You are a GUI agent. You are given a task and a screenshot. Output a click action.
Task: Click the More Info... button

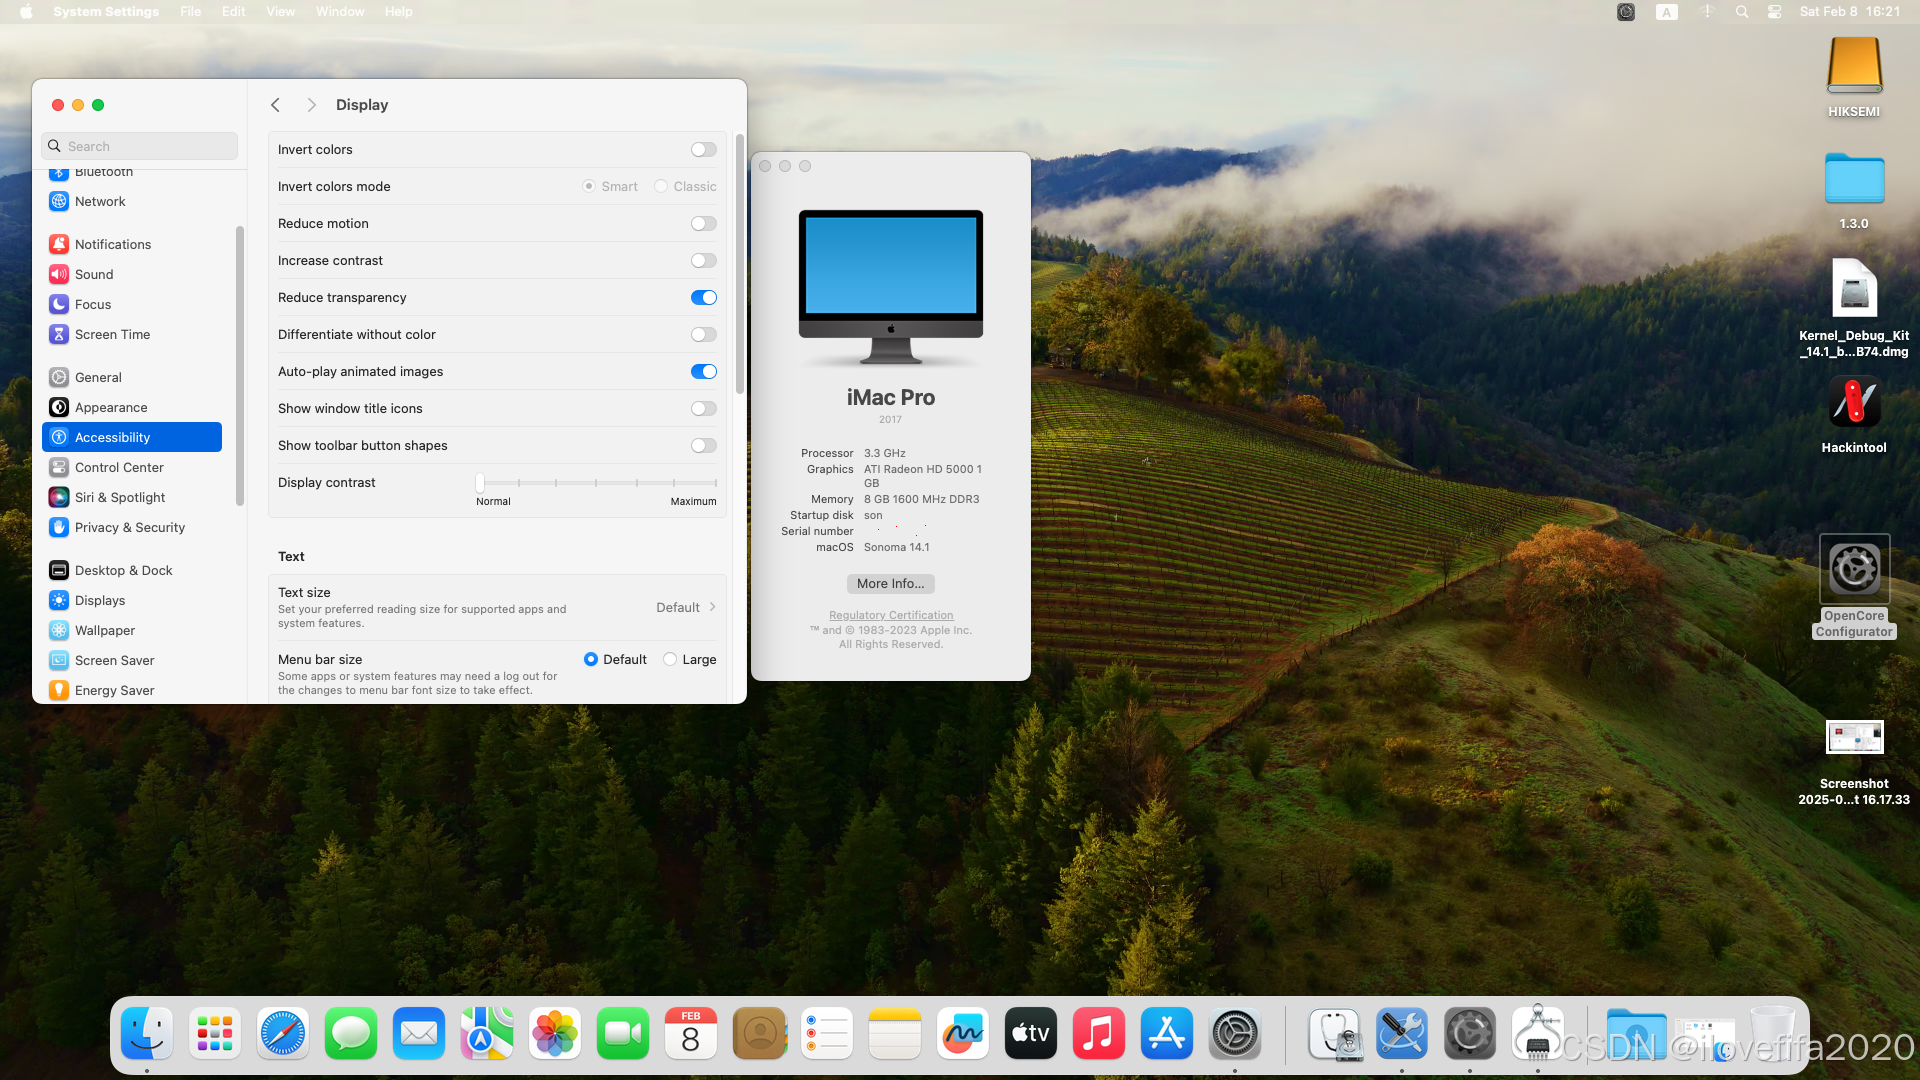[890, 584]
